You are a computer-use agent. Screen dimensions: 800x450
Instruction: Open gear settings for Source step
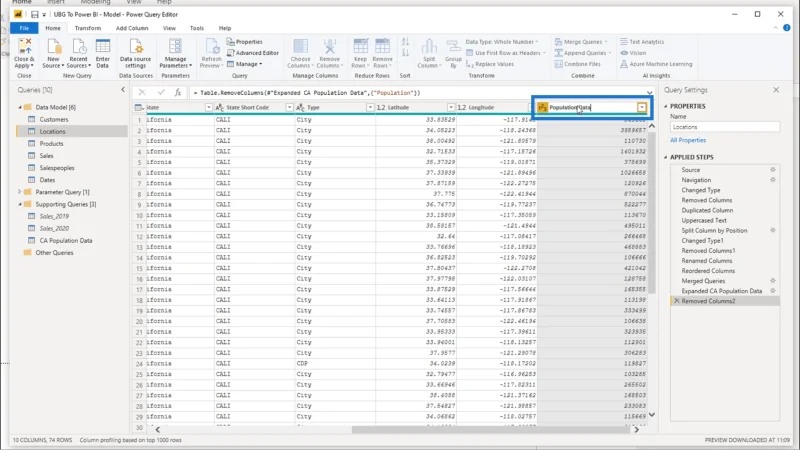[772, 170]
